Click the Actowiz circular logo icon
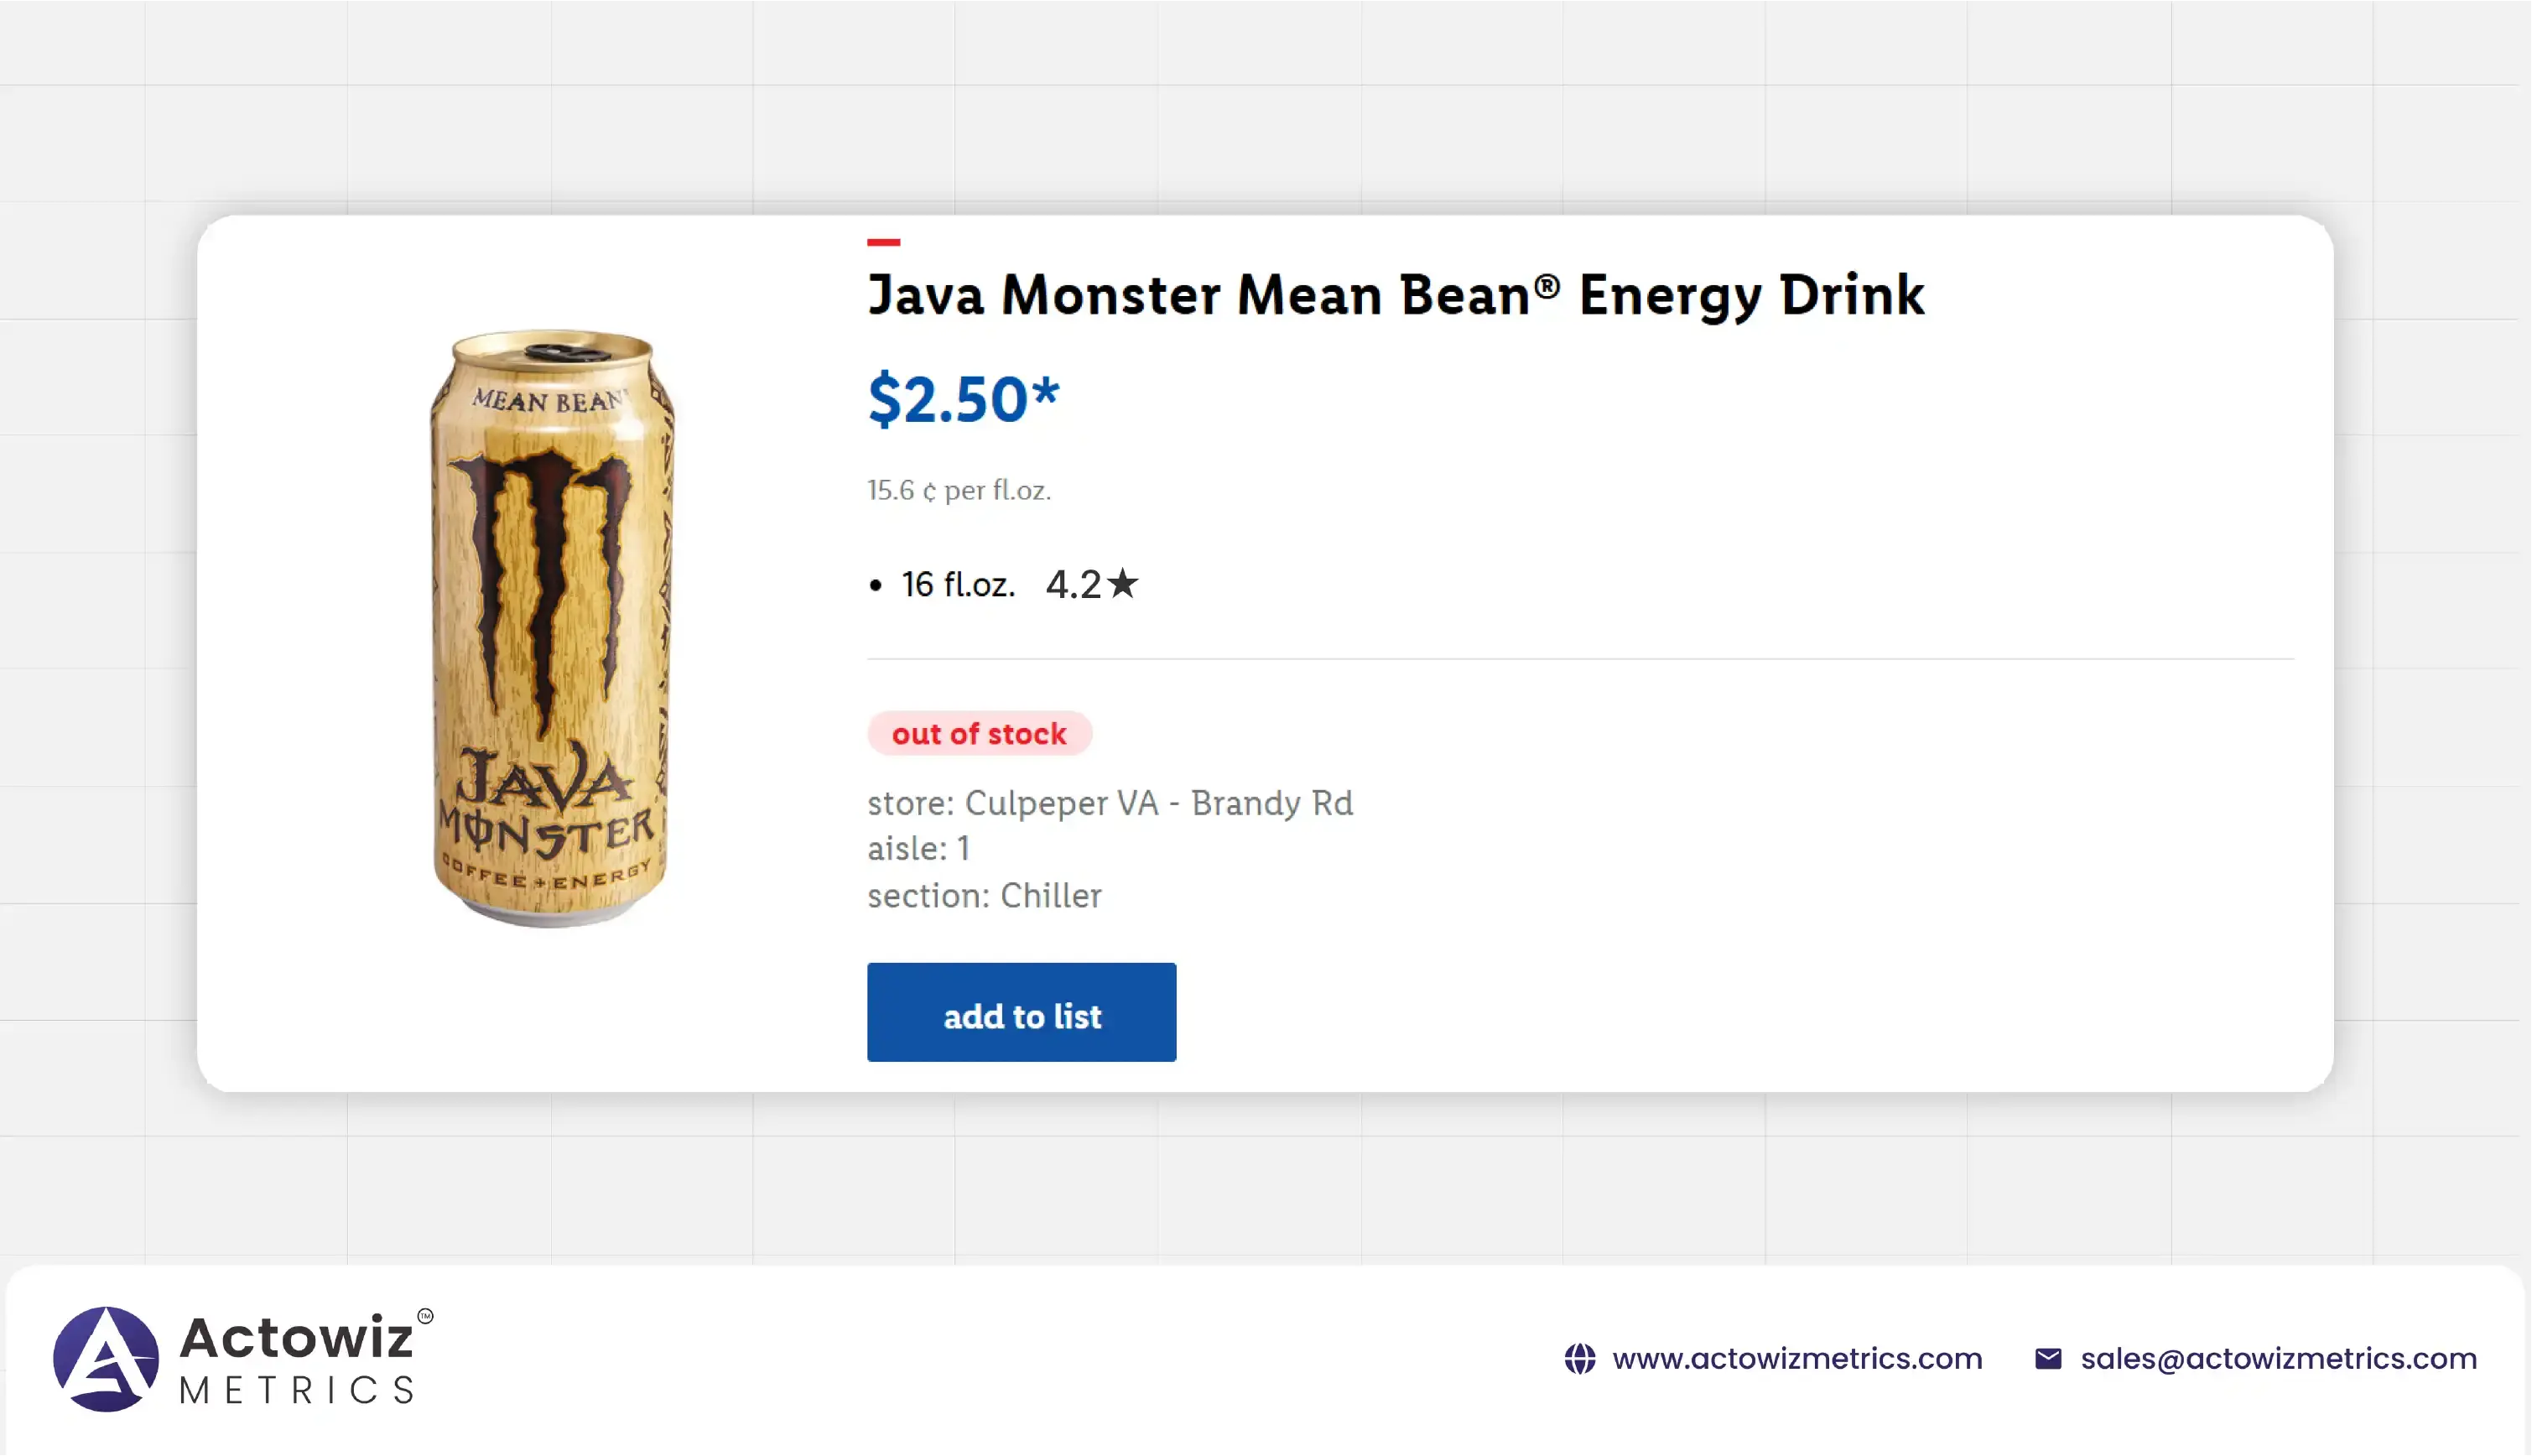The image size is (2532, 1456). pyautogui.click(x=106, y=1358)
